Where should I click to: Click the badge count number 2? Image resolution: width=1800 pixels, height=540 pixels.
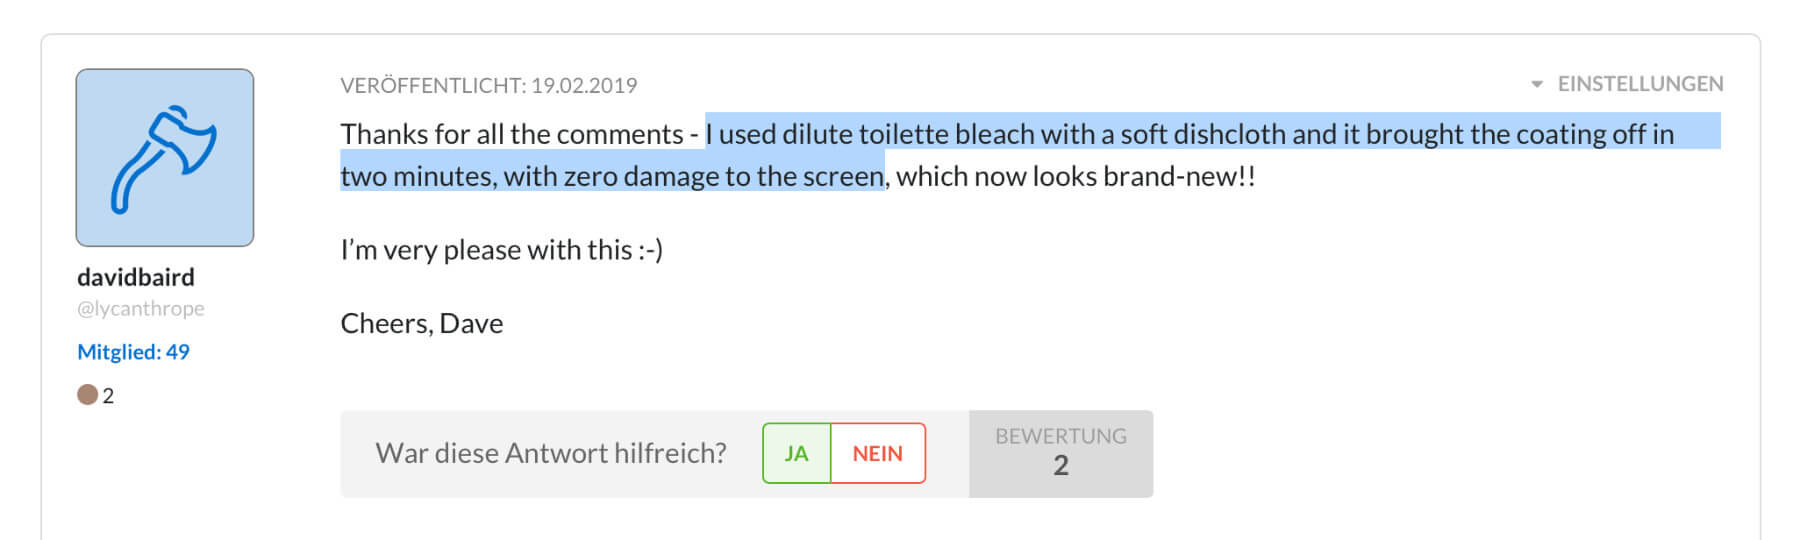point(108,396)
